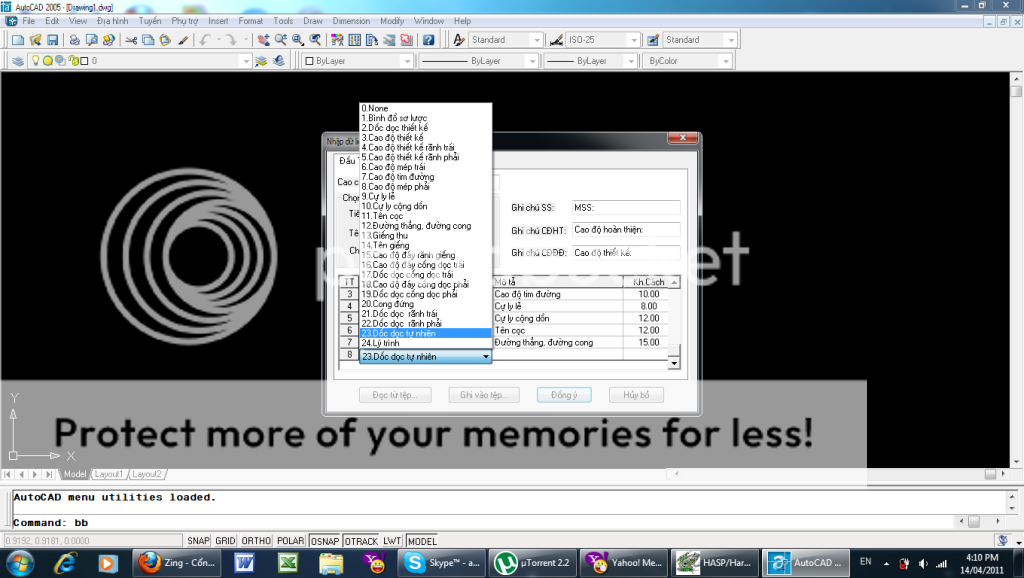Open the layer list dropdown
Viewport: 1024px width, 578px height.
point(246,61)
